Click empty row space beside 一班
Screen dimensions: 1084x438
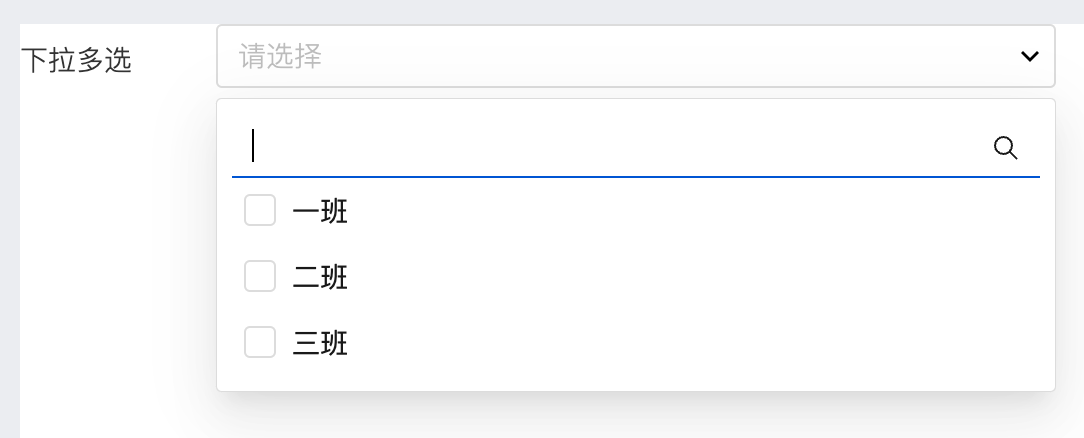point(691,211)
